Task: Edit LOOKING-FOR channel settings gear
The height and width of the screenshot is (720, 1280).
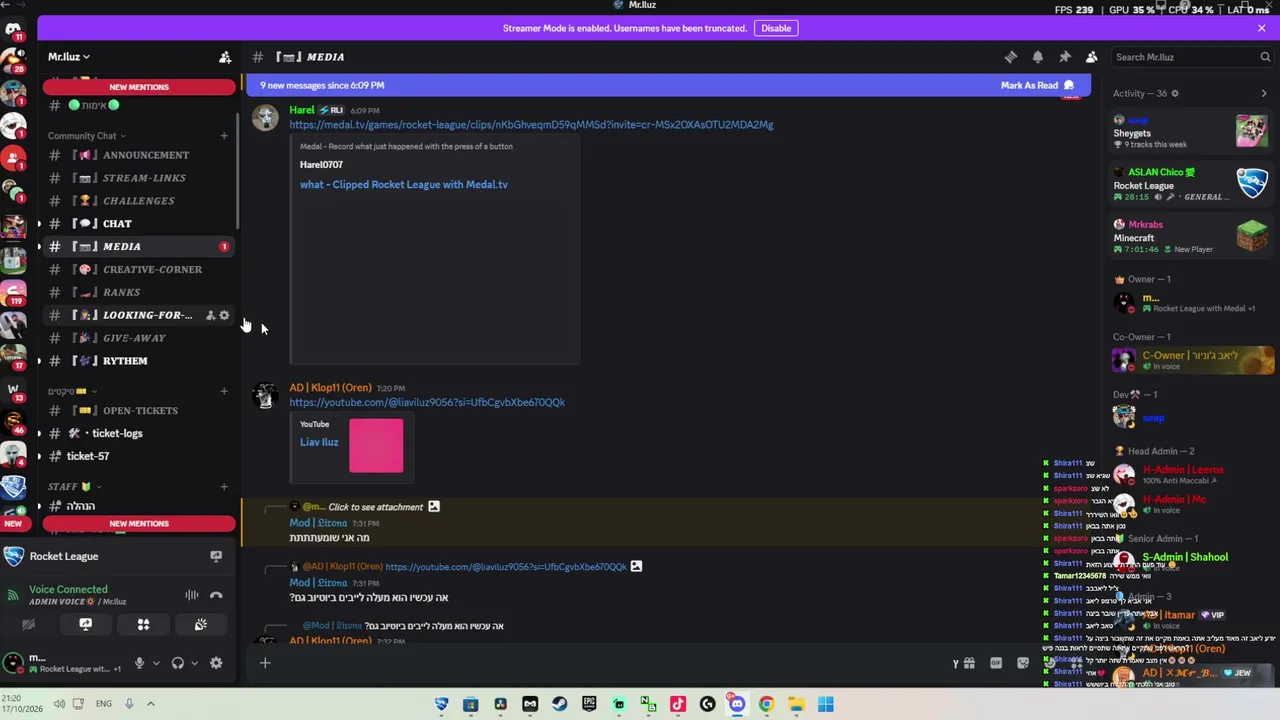Action: coord(224,315)
